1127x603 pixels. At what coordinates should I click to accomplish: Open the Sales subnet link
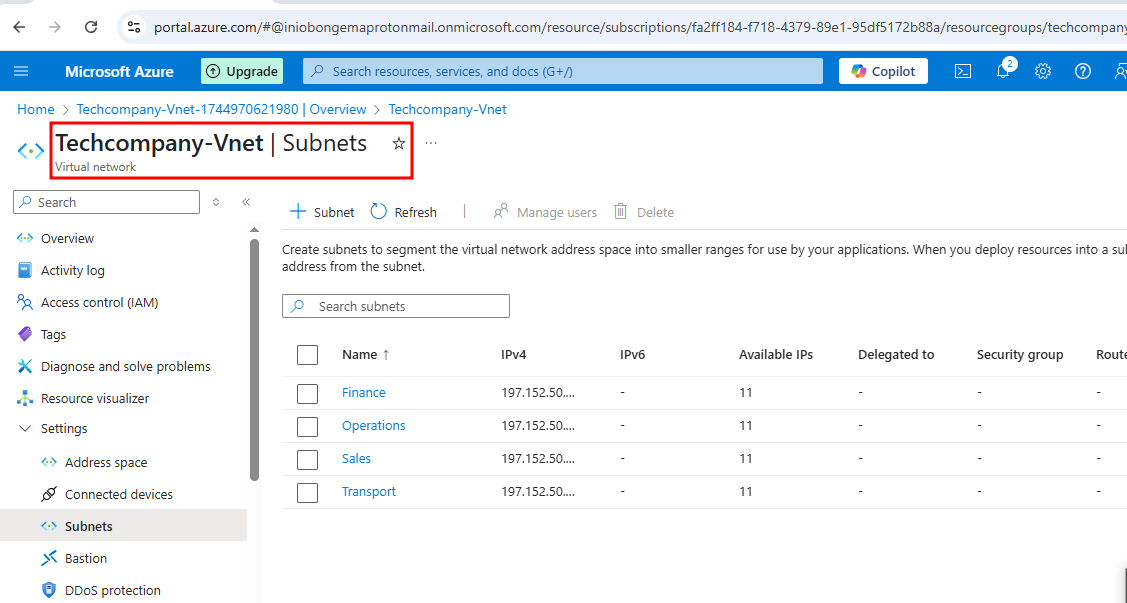[356, 459]
